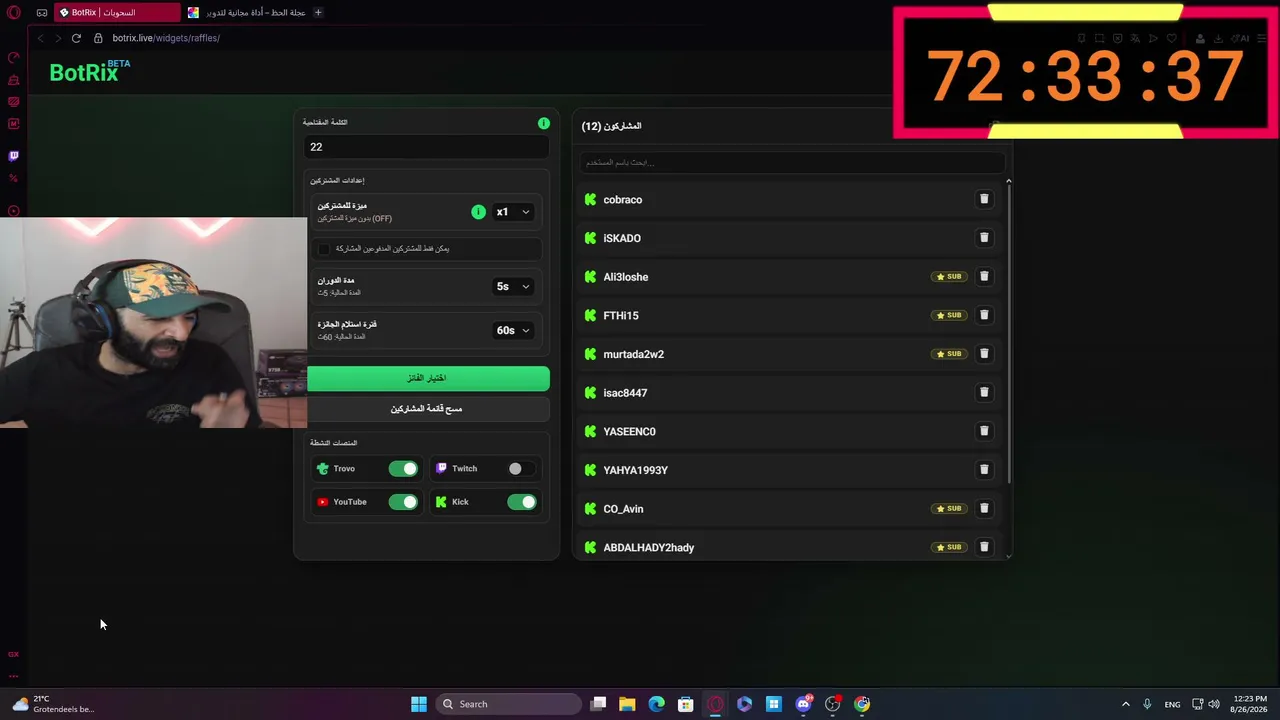Image resolution: width=1280 pixels, height=720 pixels.
Task: Open the 5s spin duration dropdown
Action: pyautogui.click(x=513, y=286)
